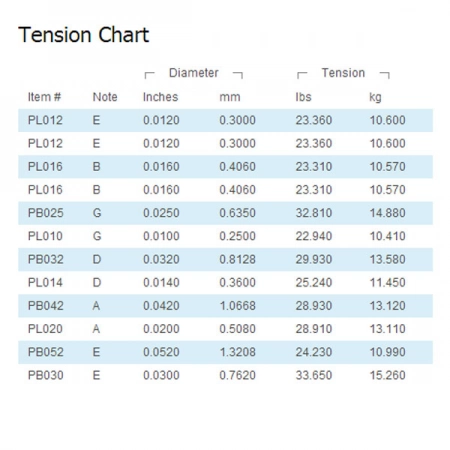The width and height of the screenshot is (450, 450).
Task: Select item PB042 row label
Action: [45, 306]
